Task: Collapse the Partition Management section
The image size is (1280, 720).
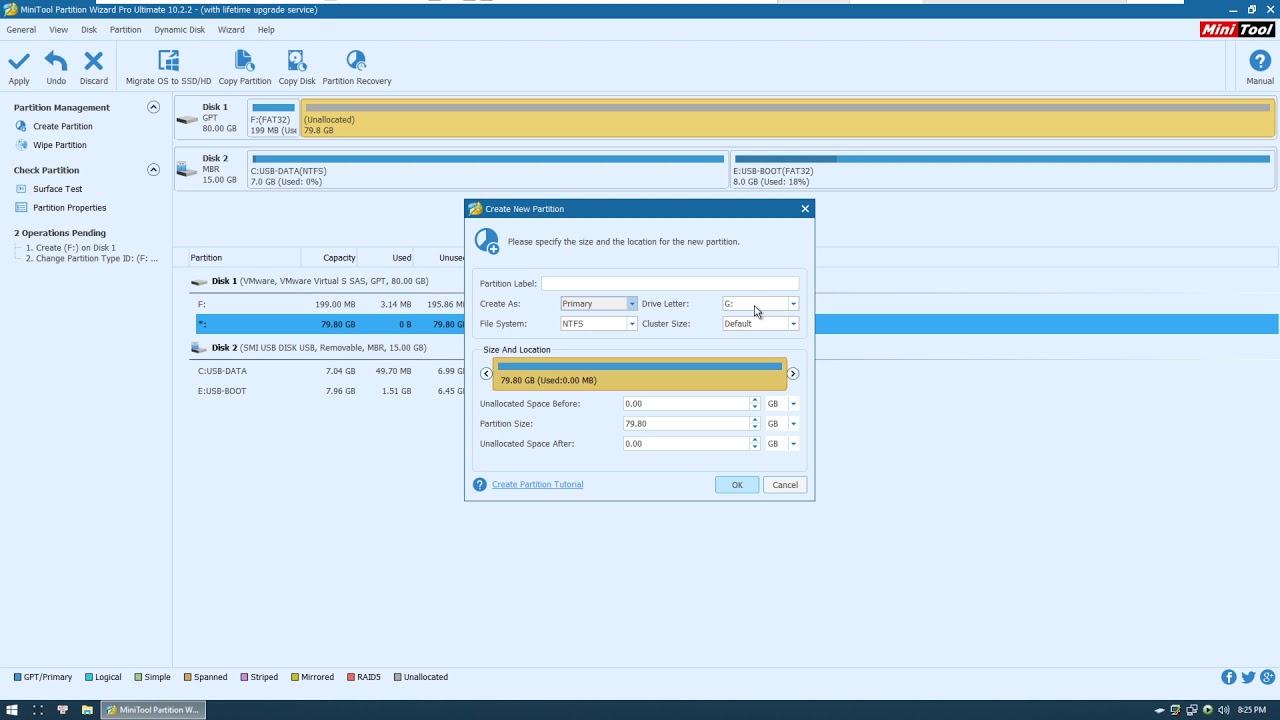Action: click(153, 107)
